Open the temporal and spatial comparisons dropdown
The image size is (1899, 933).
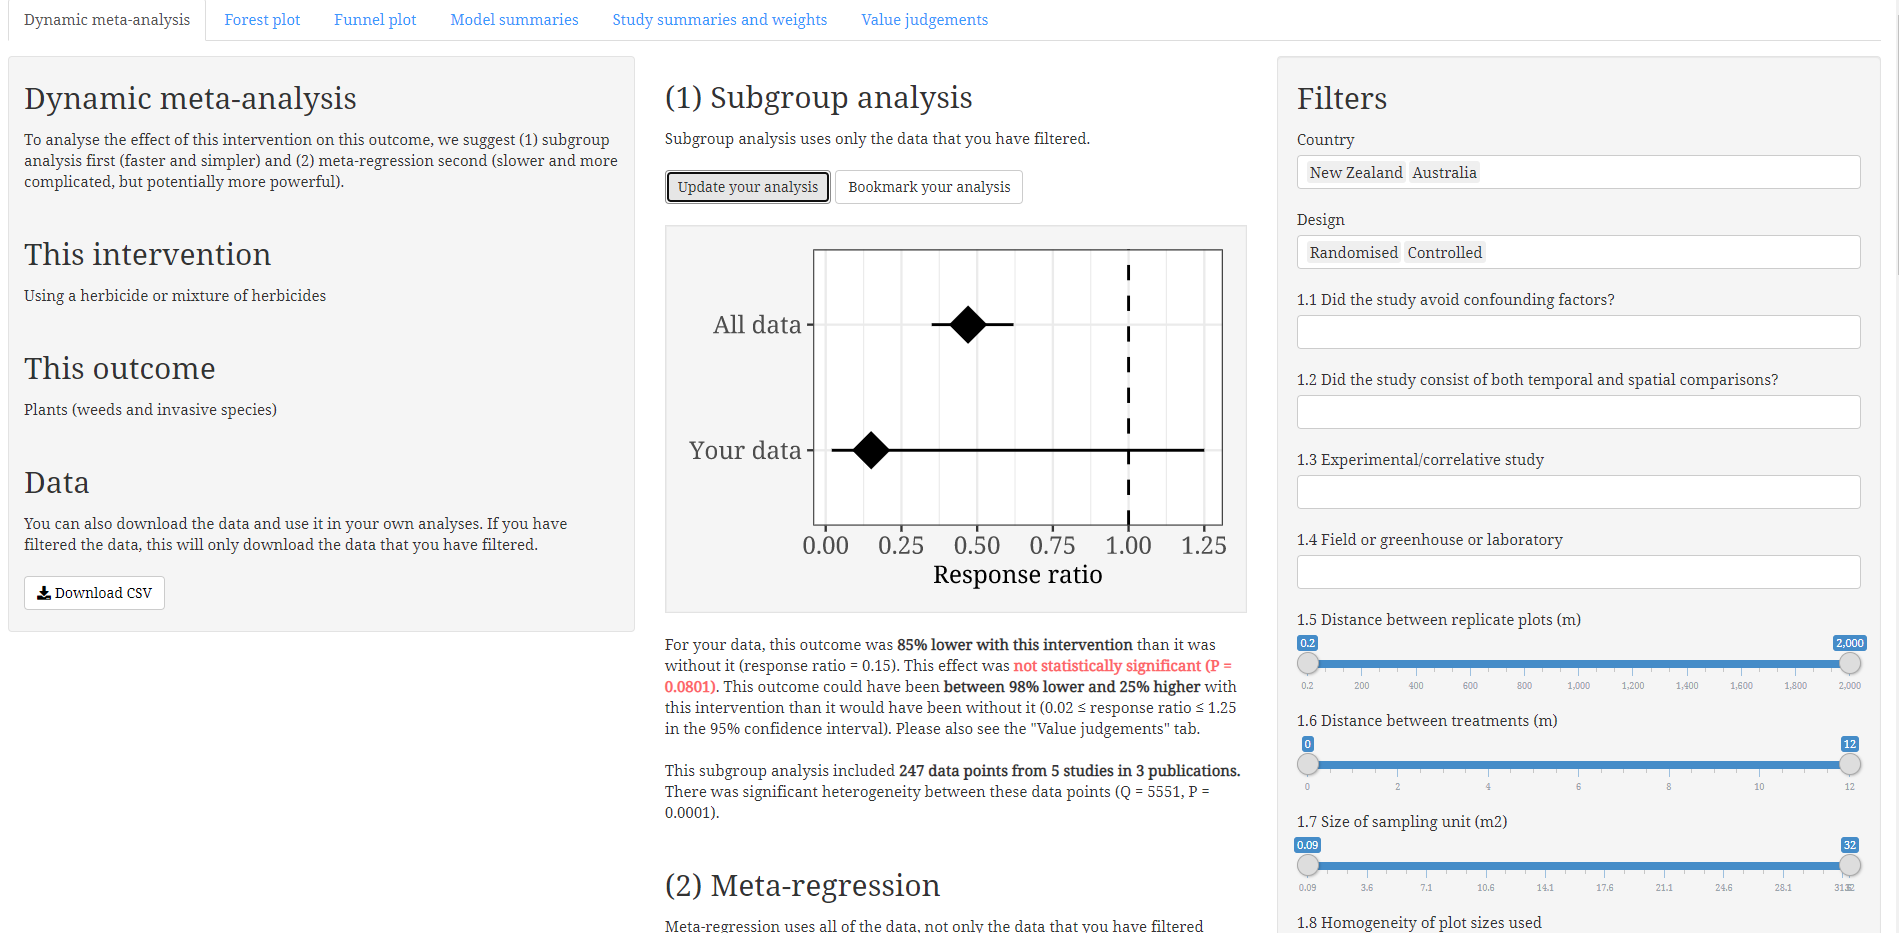1578,411
